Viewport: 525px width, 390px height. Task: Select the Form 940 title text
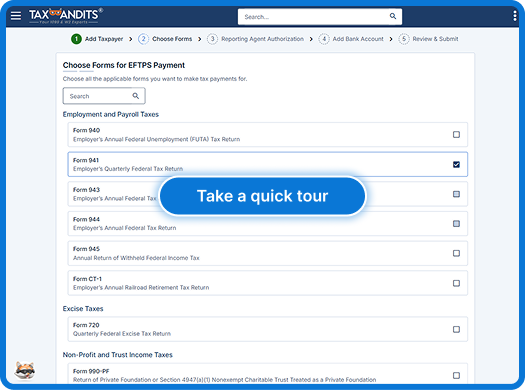[x=86, y=130]
